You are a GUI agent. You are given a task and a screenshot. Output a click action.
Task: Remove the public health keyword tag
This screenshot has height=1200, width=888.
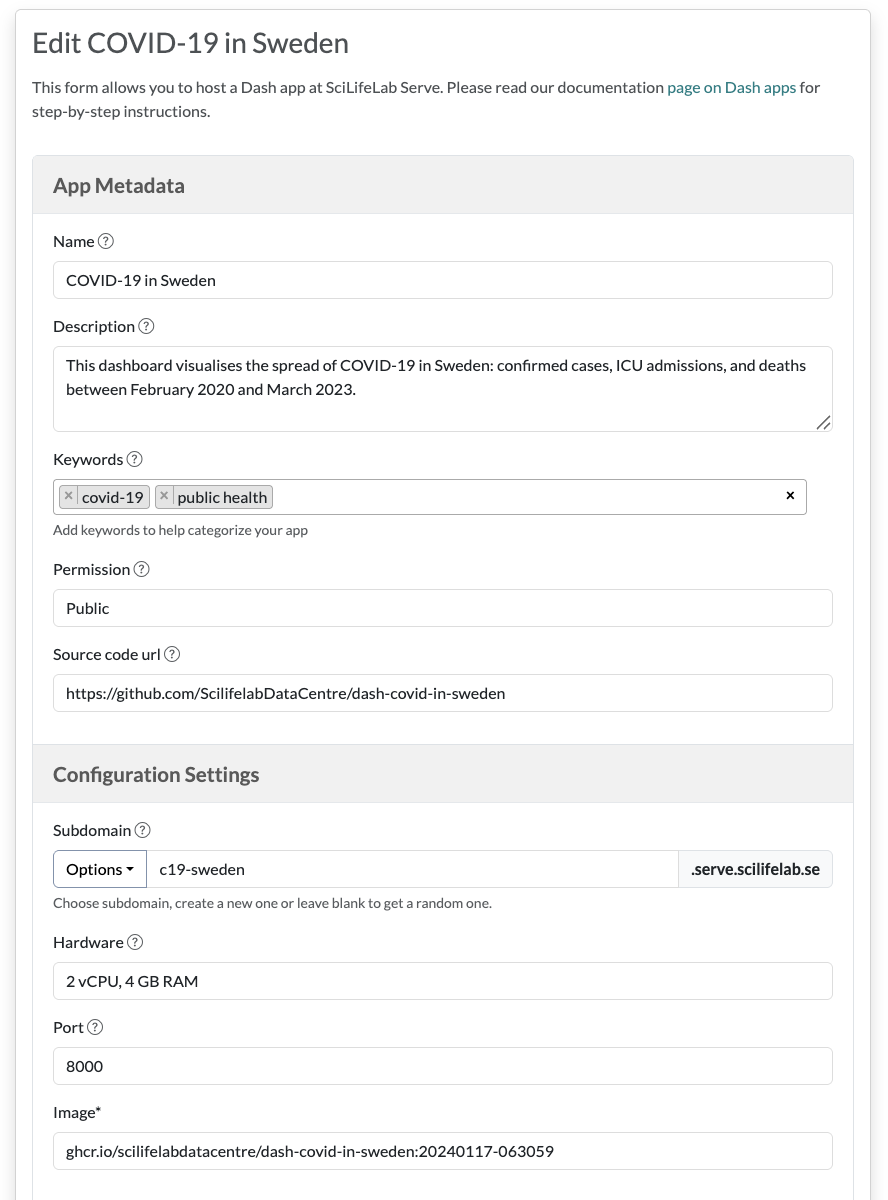point(164,496)
